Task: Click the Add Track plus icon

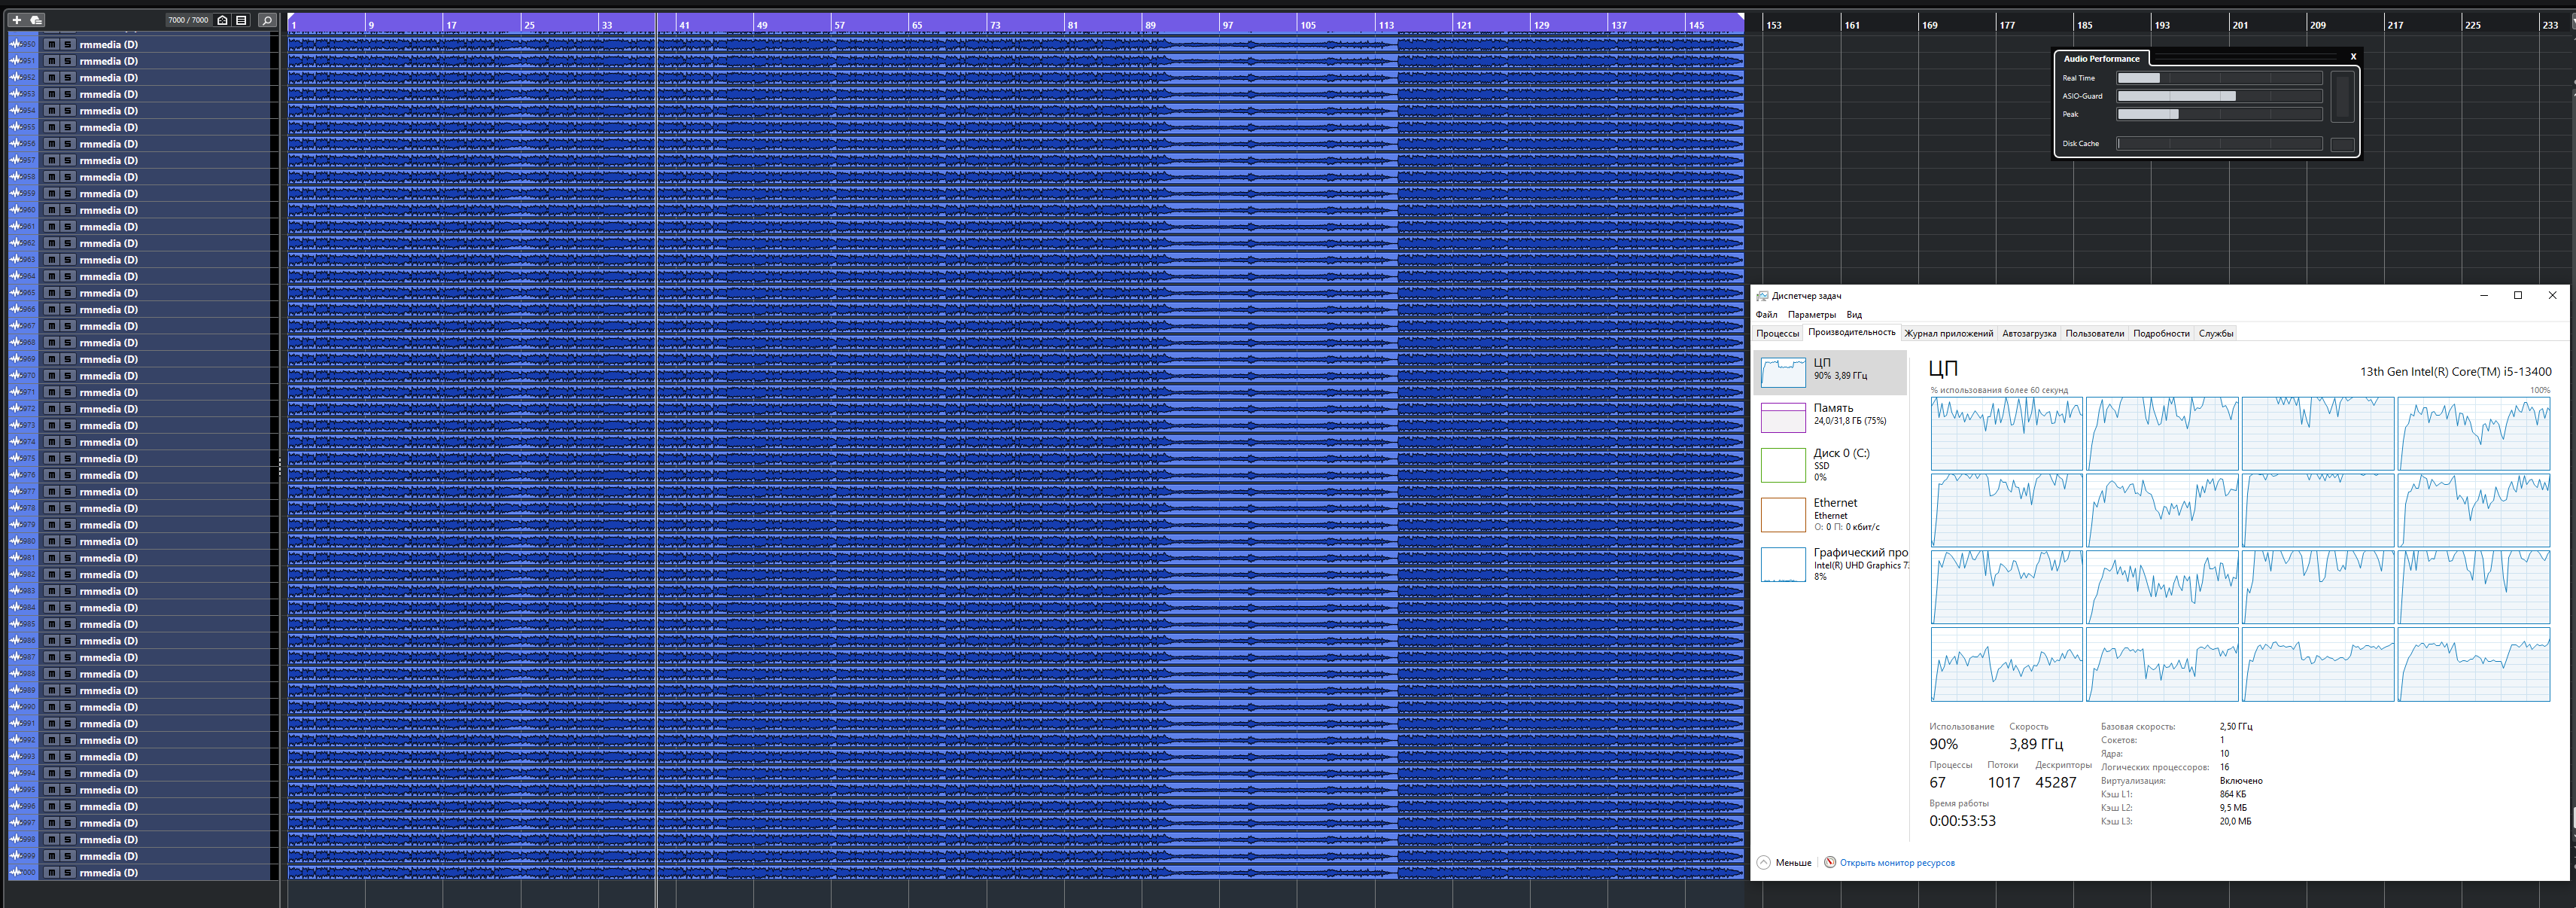Action: 16,20
